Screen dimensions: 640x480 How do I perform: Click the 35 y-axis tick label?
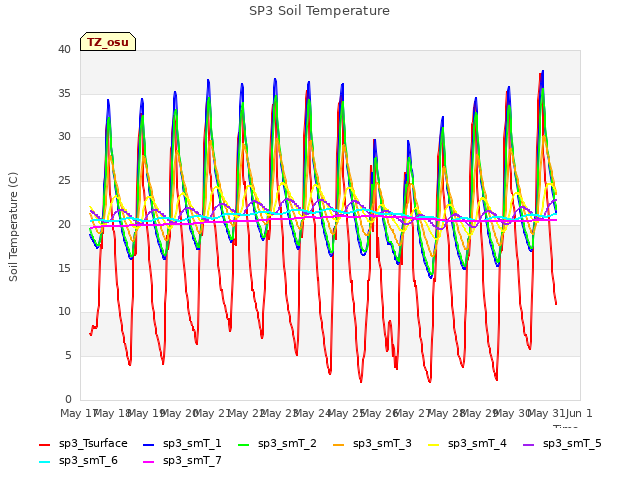(x=64, y=93)
